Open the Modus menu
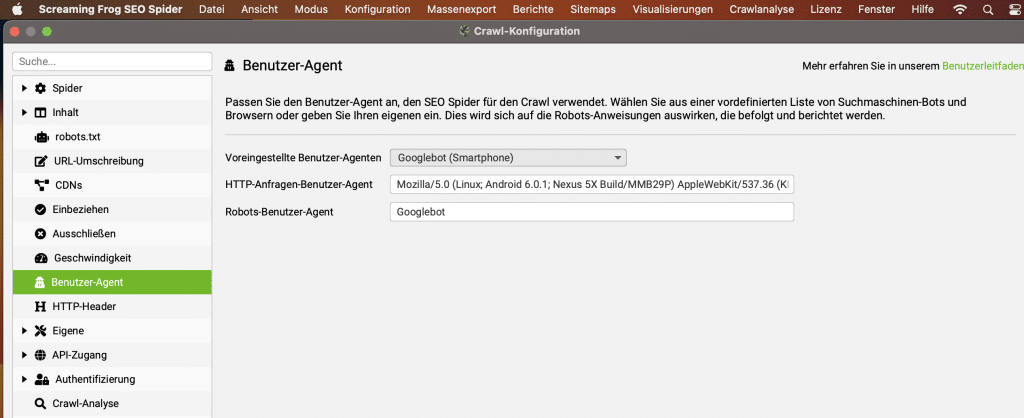The width and height of the screenshot is (1024, 418). click(x=312, y=9)
